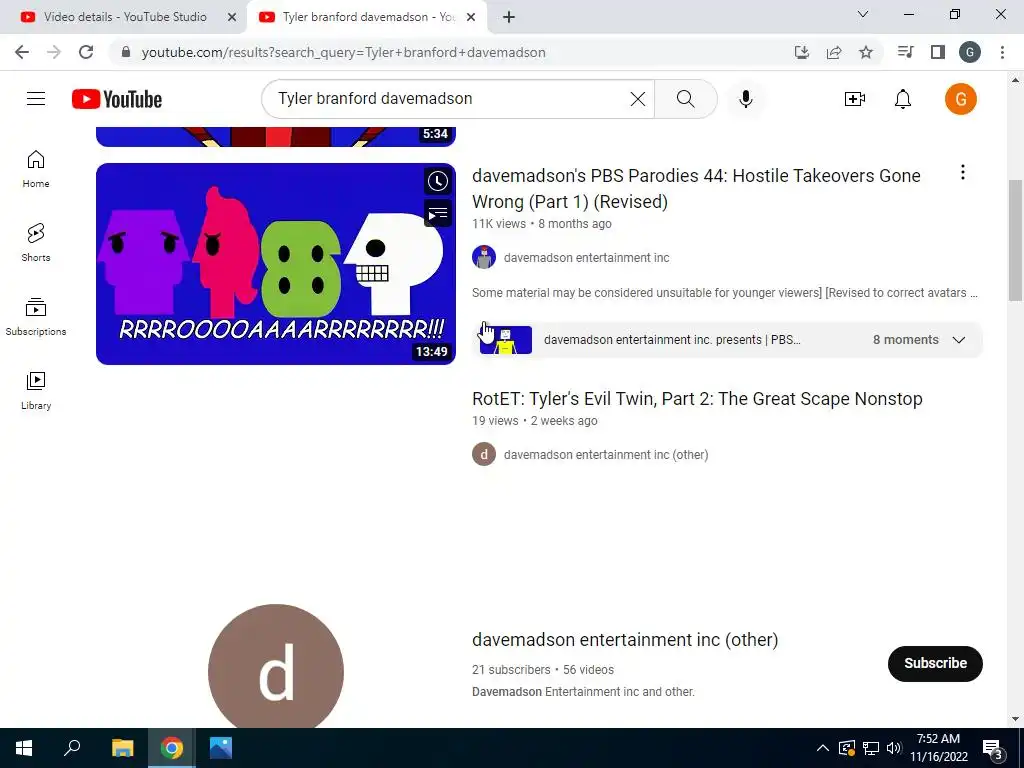The image size is (1024, 768).
Task: Open File Explorer from the taskbar
Action: point(122,748)
